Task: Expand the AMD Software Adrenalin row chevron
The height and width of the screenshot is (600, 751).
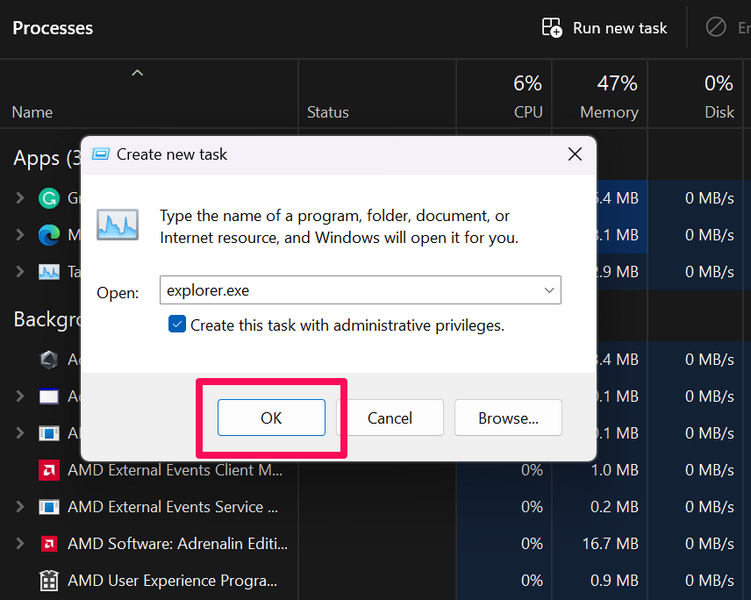Action: coord(20,544)
